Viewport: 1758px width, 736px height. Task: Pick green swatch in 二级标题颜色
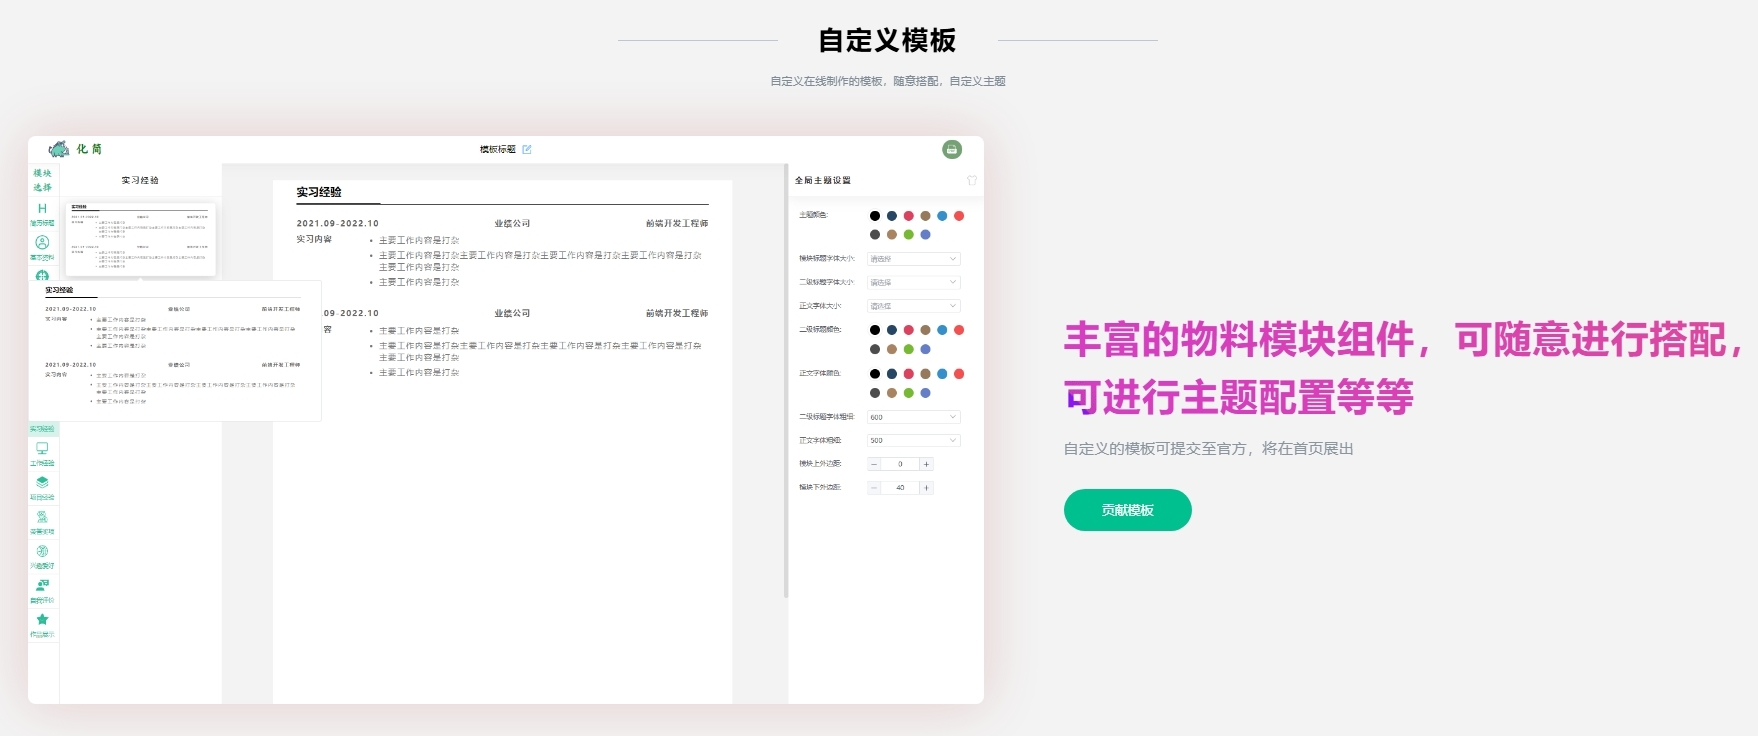click(x=909, y=349)
